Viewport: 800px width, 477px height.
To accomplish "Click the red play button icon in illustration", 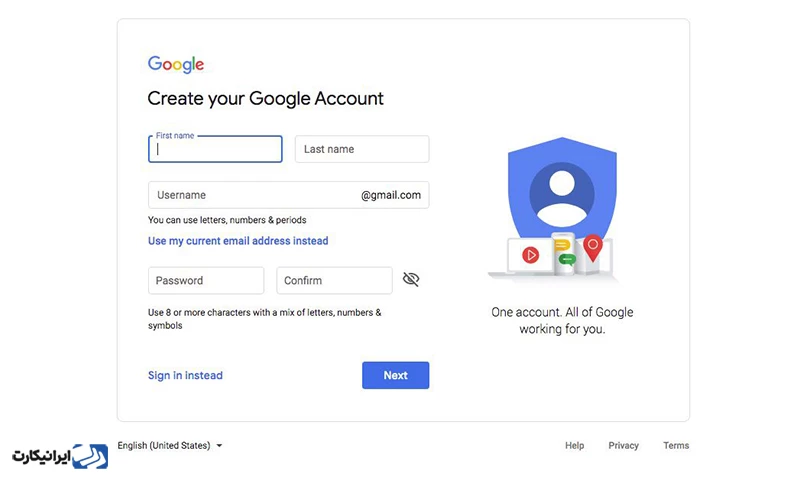I will [x=531, y=255].
